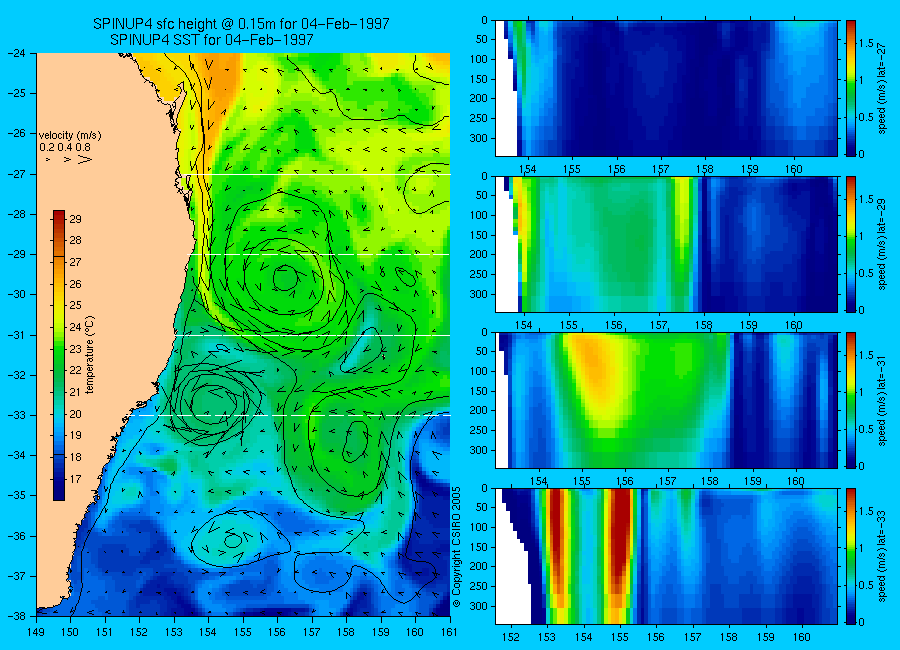Click value 17 on the temperature scale
The height and width of the screenshot is (650, 900).
click(75, 479)
